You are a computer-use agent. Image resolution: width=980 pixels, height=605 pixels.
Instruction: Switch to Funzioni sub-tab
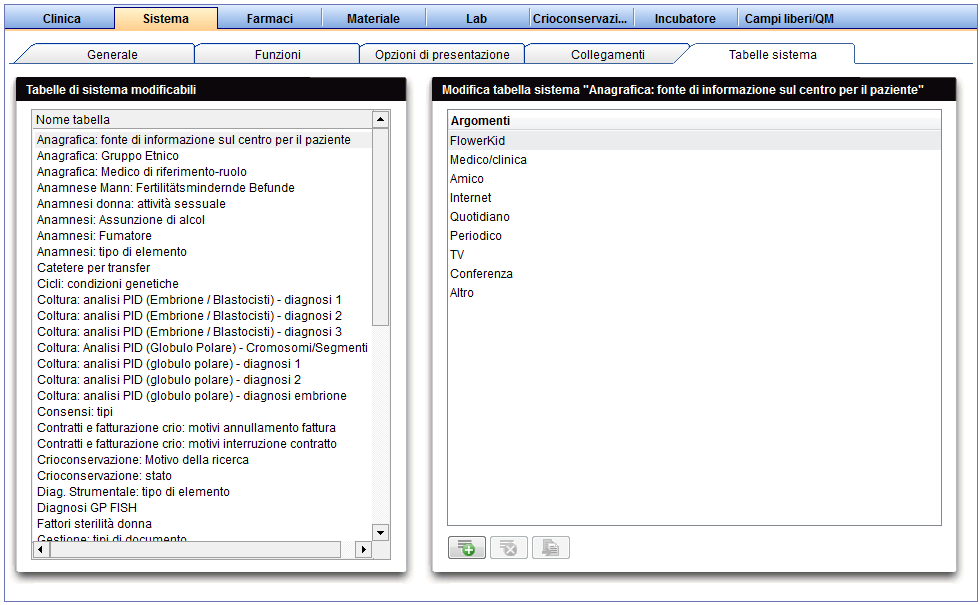[278, 54]
